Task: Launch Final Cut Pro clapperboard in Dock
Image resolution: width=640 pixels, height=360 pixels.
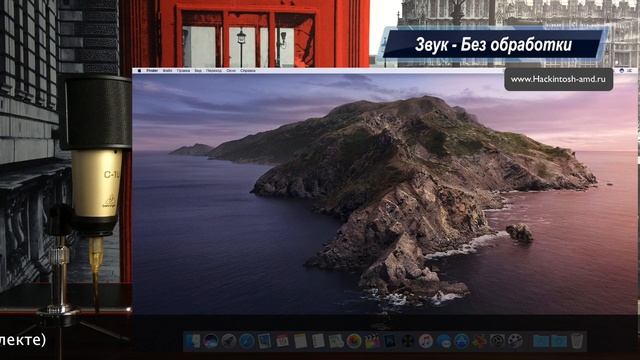Action: coord(372,341)
